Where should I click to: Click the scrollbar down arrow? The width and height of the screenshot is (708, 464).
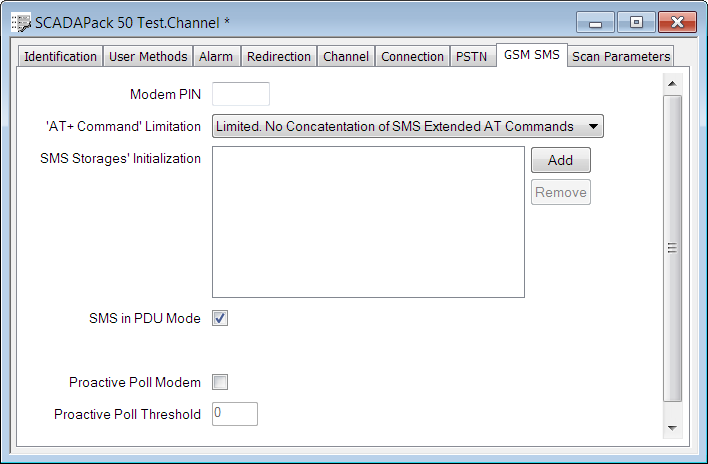point(672,428)
